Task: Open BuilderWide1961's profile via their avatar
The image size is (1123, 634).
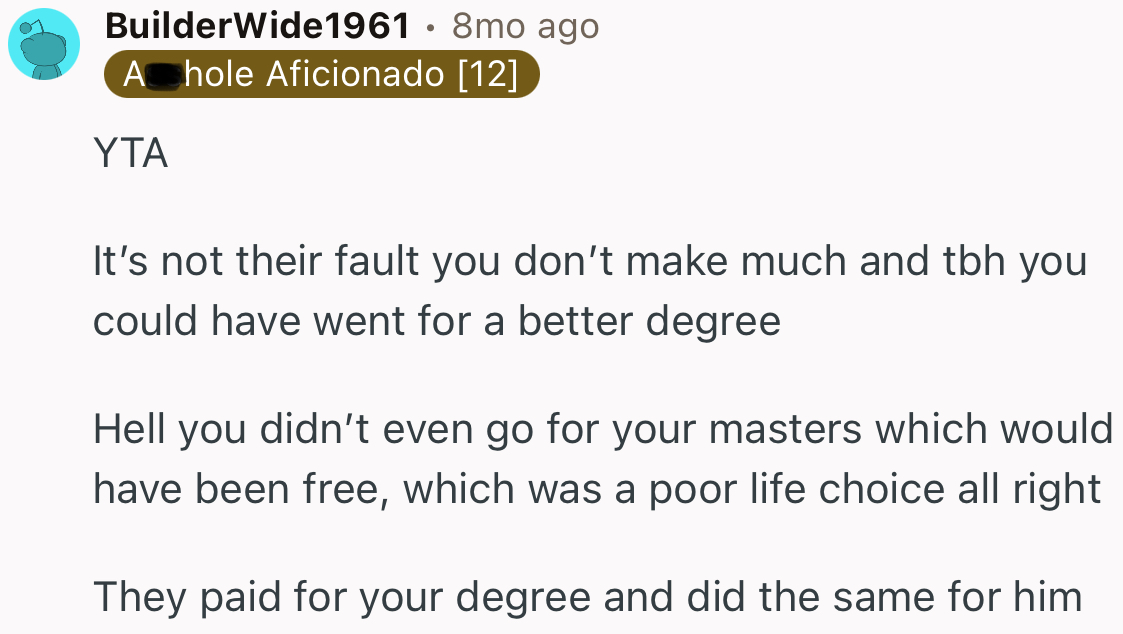Action: 44,44
